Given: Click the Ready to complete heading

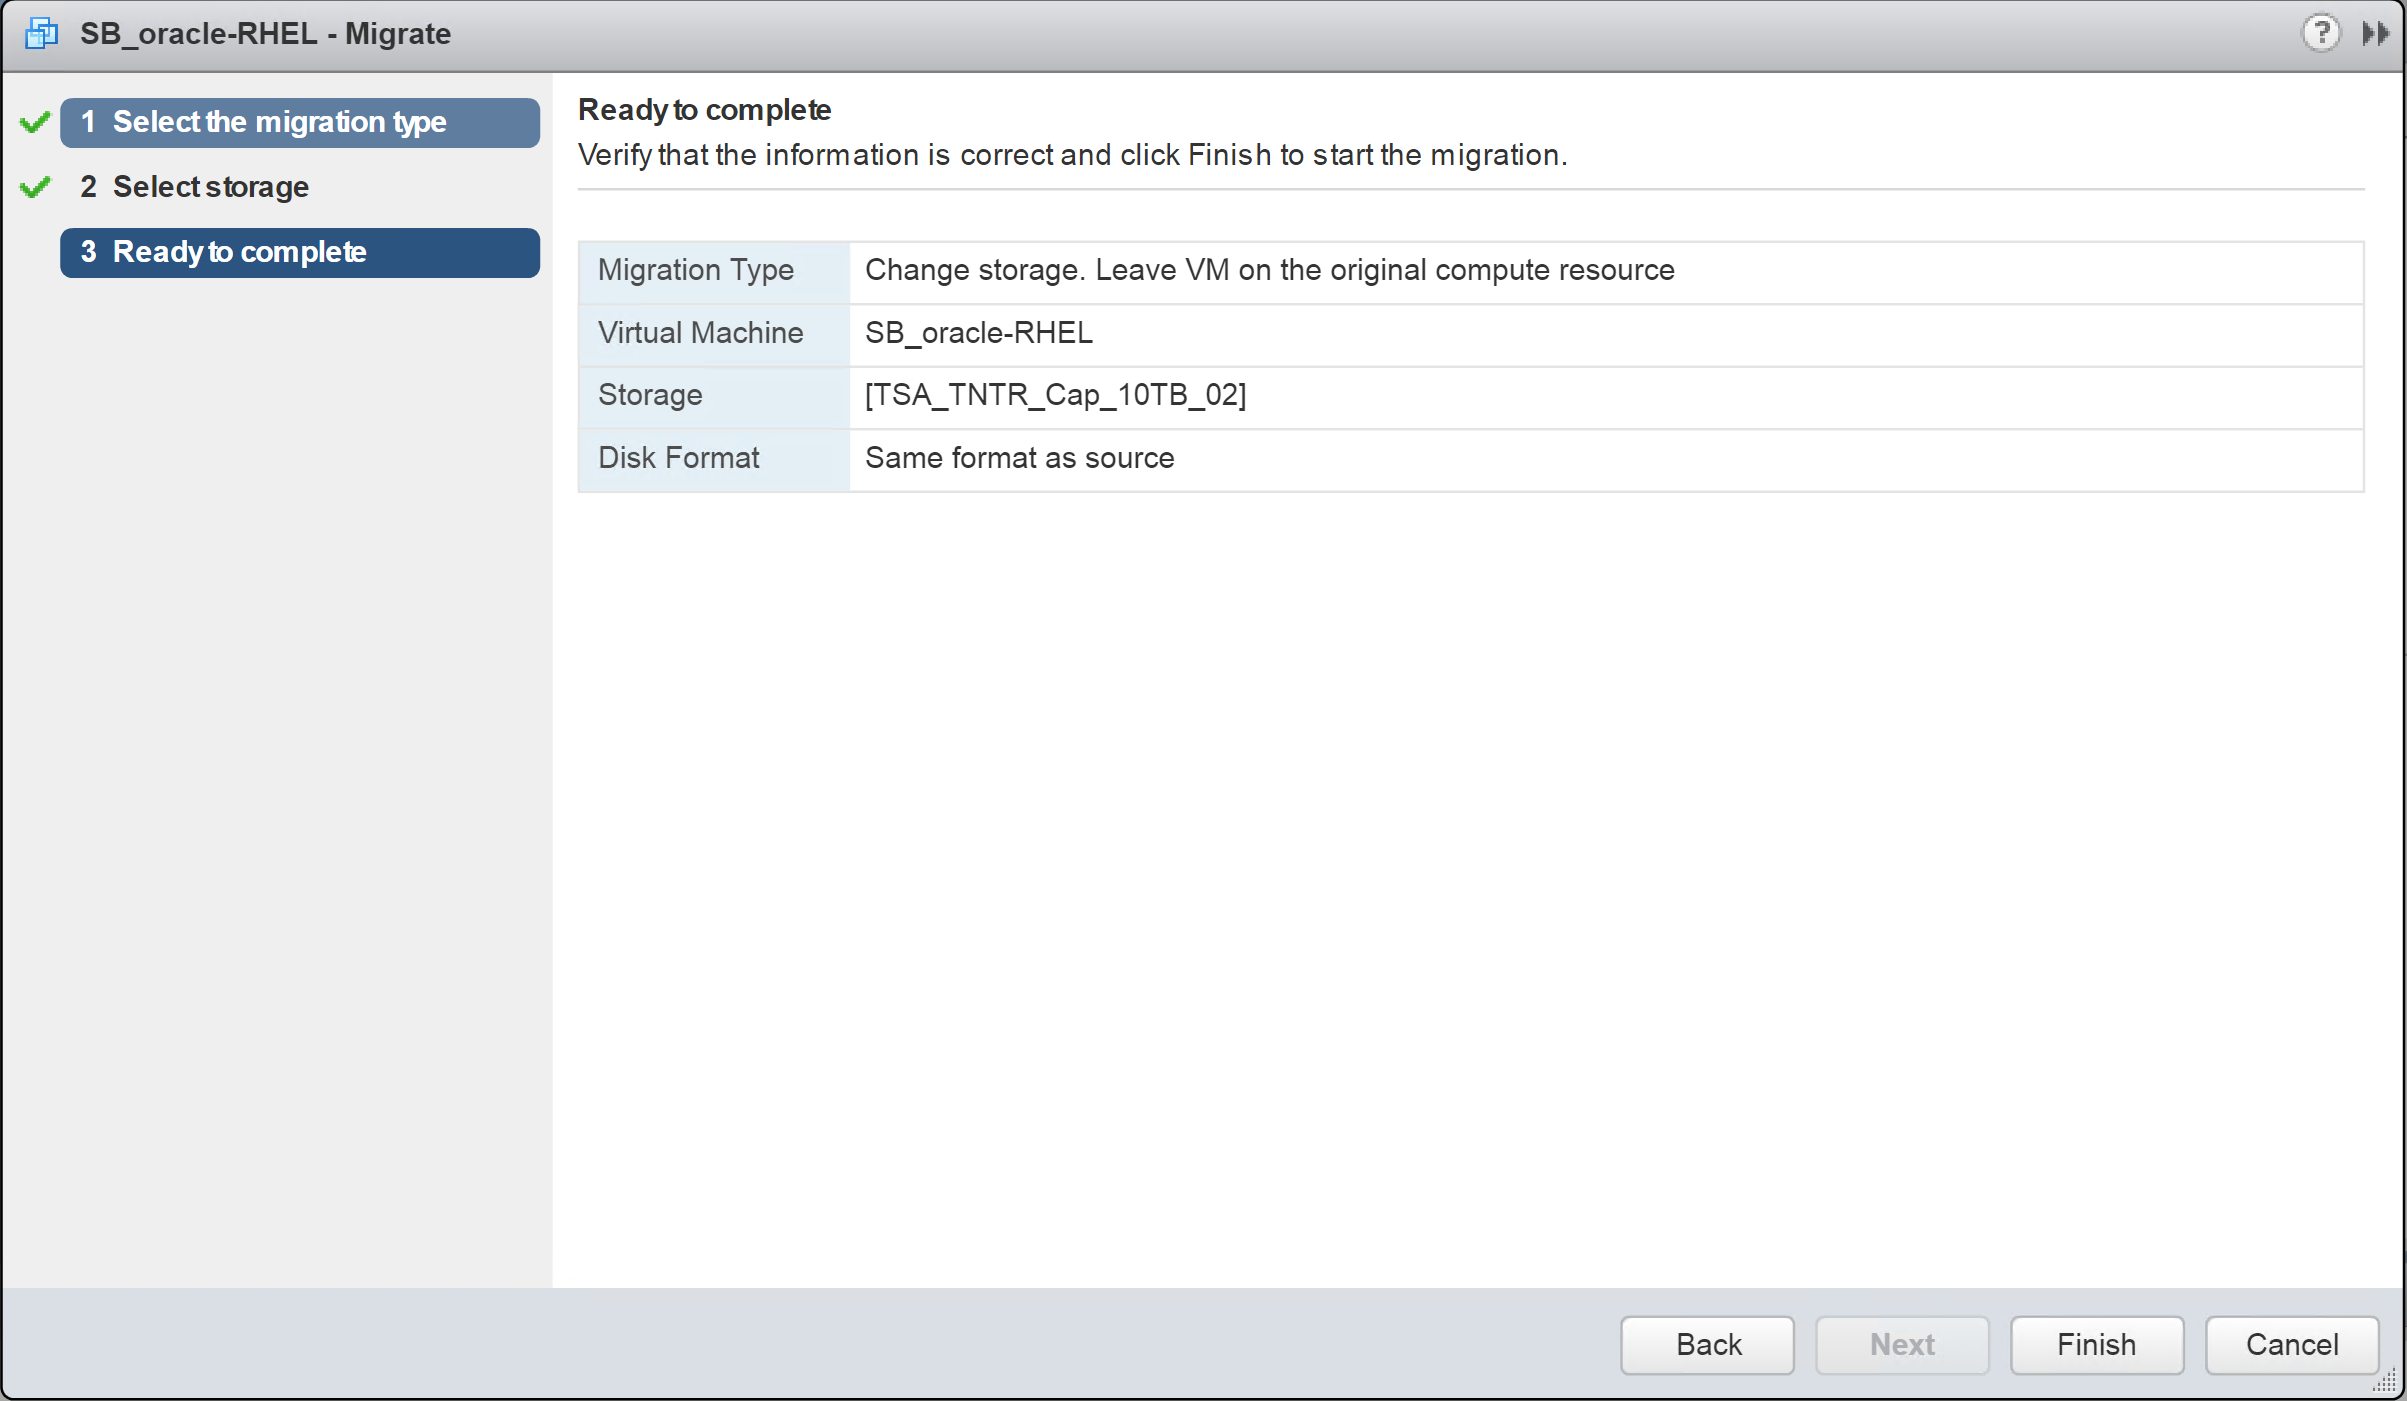Looking at the screenshot, I should click(704, 110).
